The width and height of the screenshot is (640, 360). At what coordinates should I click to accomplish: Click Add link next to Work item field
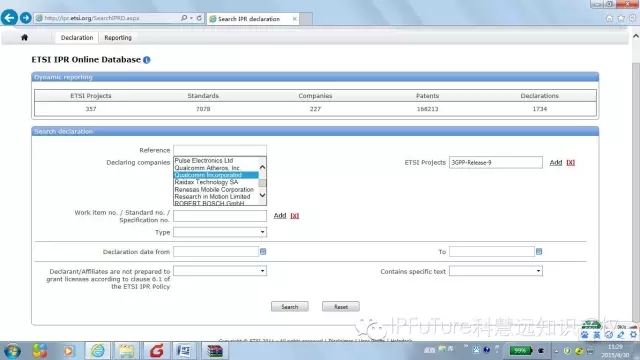coord(280,216)
